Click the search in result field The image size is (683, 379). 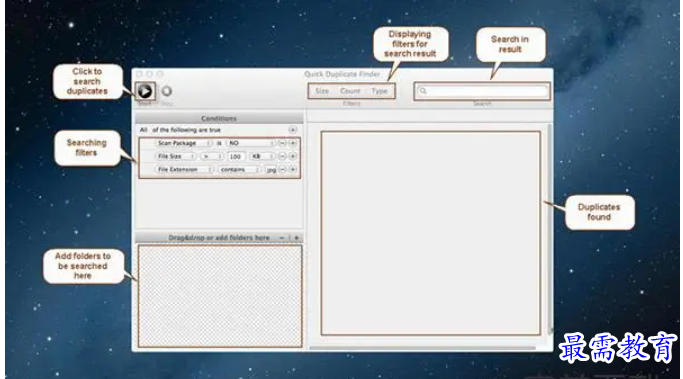(x=482, y=91)
